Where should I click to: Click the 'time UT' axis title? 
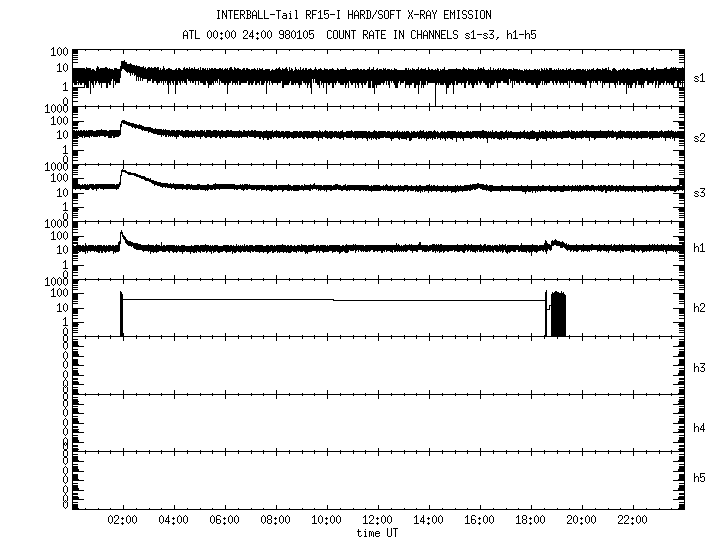point(378,533)
